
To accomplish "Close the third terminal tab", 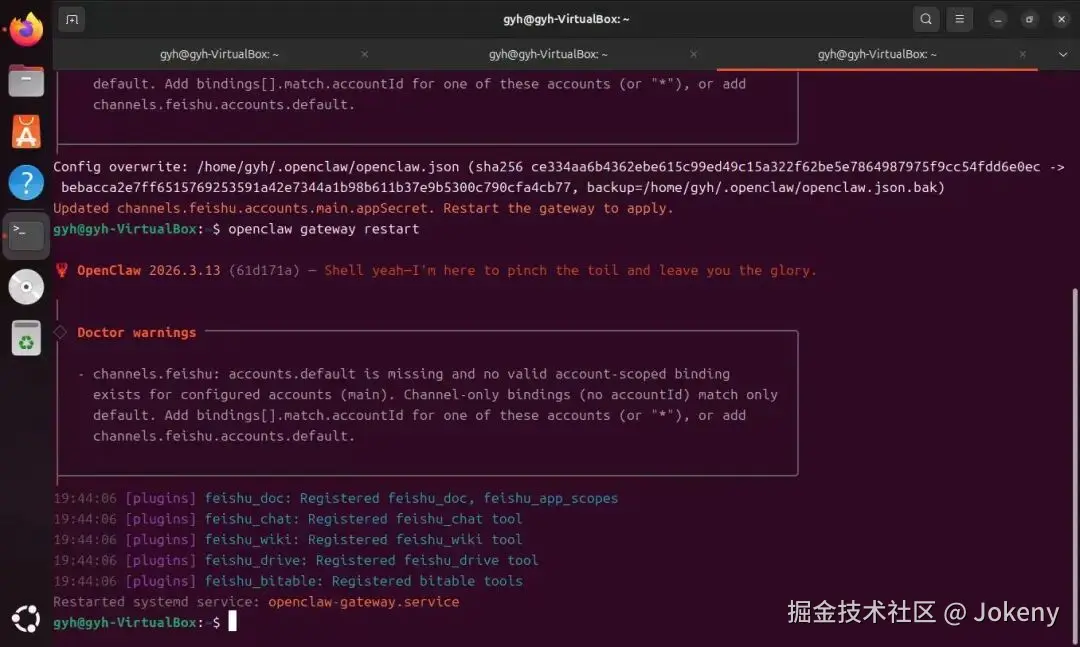I will point(1023,54).
